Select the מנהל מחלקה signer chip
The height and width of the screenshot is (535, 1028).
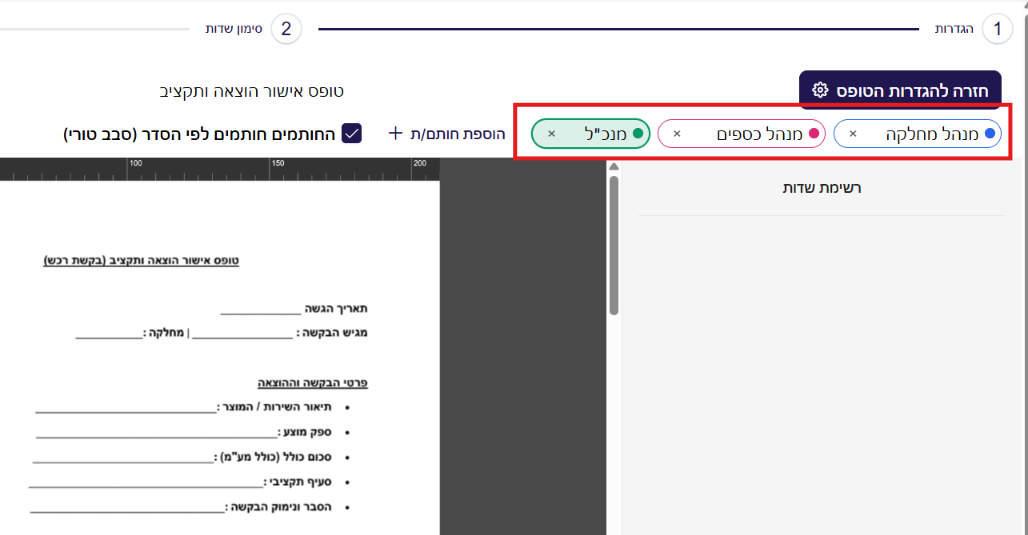point(917,134)
